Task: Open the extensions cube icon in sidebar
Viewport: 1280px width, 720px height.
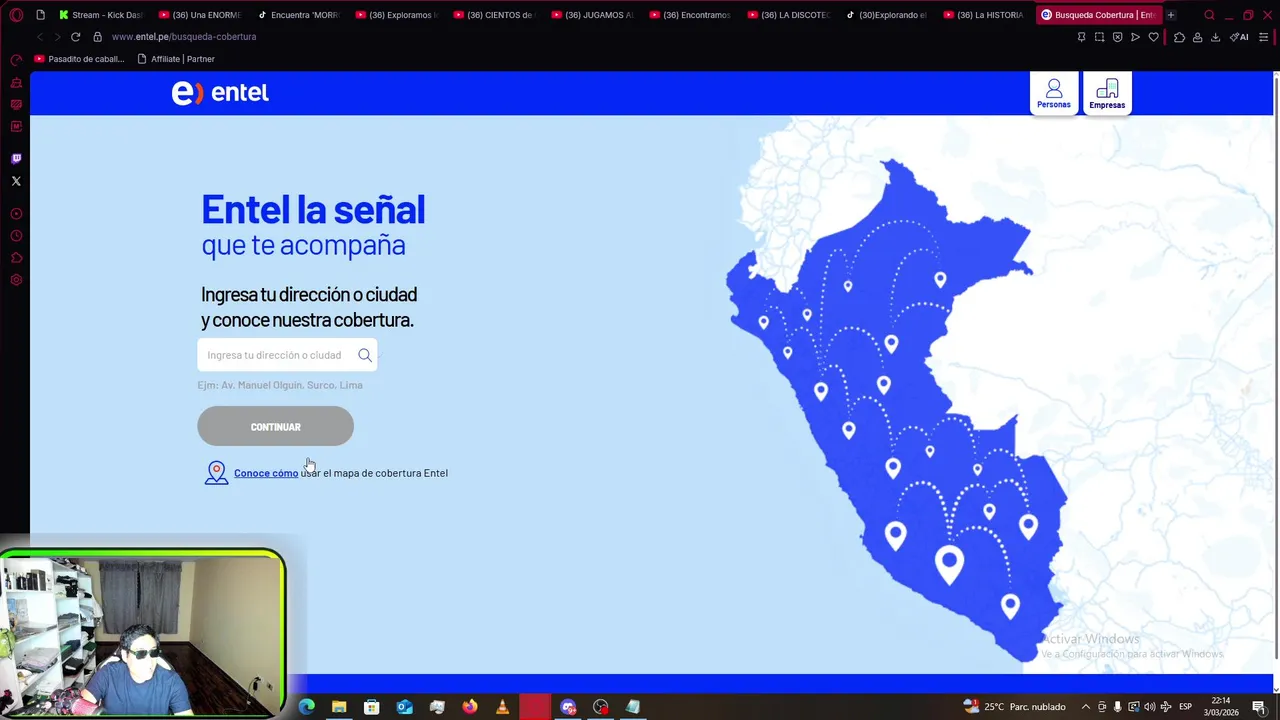Action: click(16, 258)
